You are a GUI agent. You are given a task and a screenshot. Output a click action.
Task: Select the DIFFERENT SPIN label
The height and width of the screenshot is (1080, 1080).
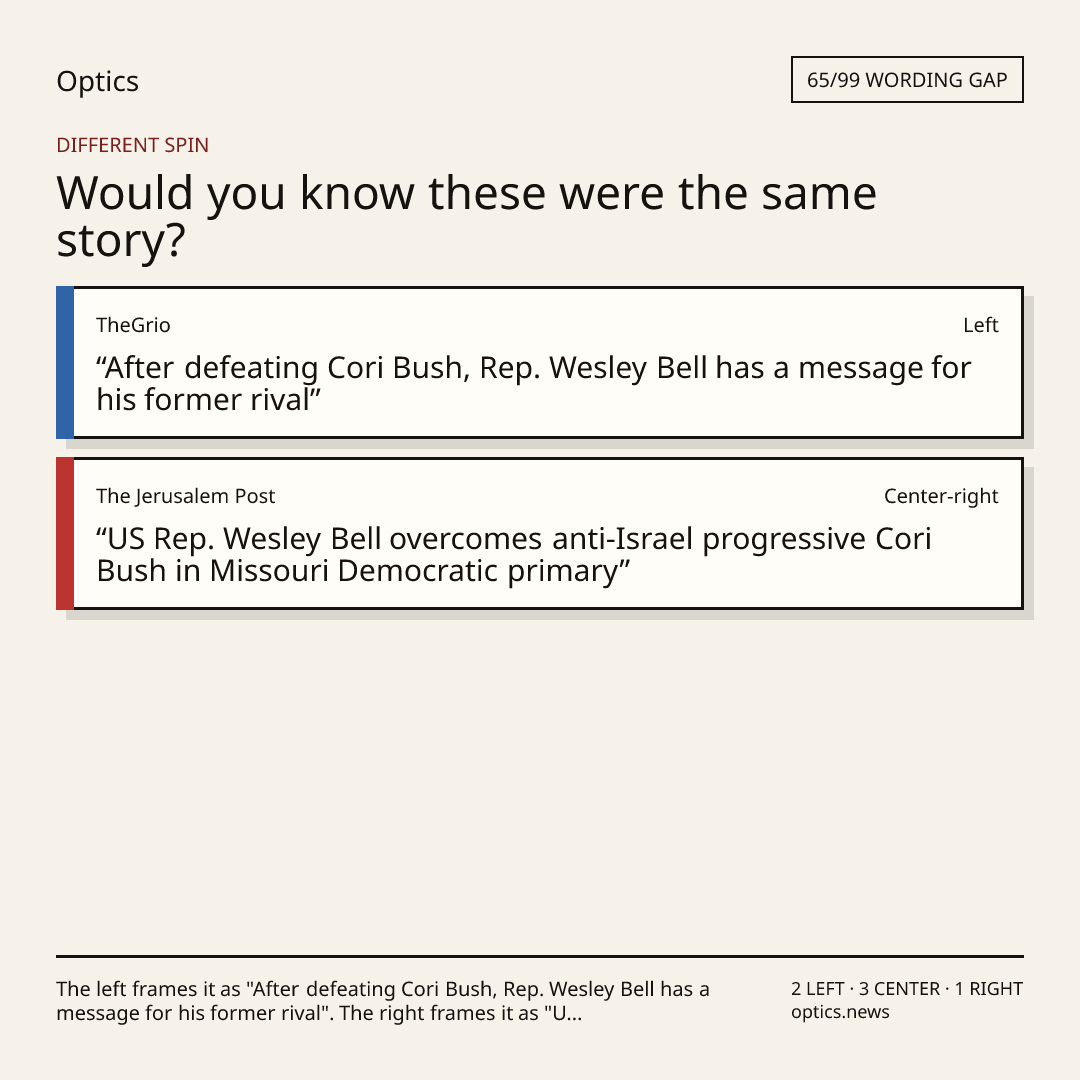pos(132,145)
